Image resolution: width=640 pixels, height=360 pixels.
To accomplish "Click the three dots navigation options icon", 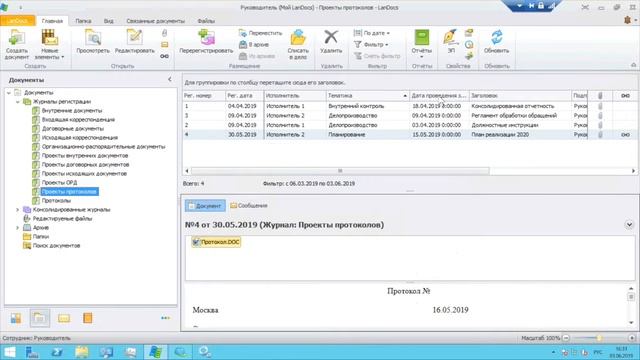I will (x=165, y=318).
